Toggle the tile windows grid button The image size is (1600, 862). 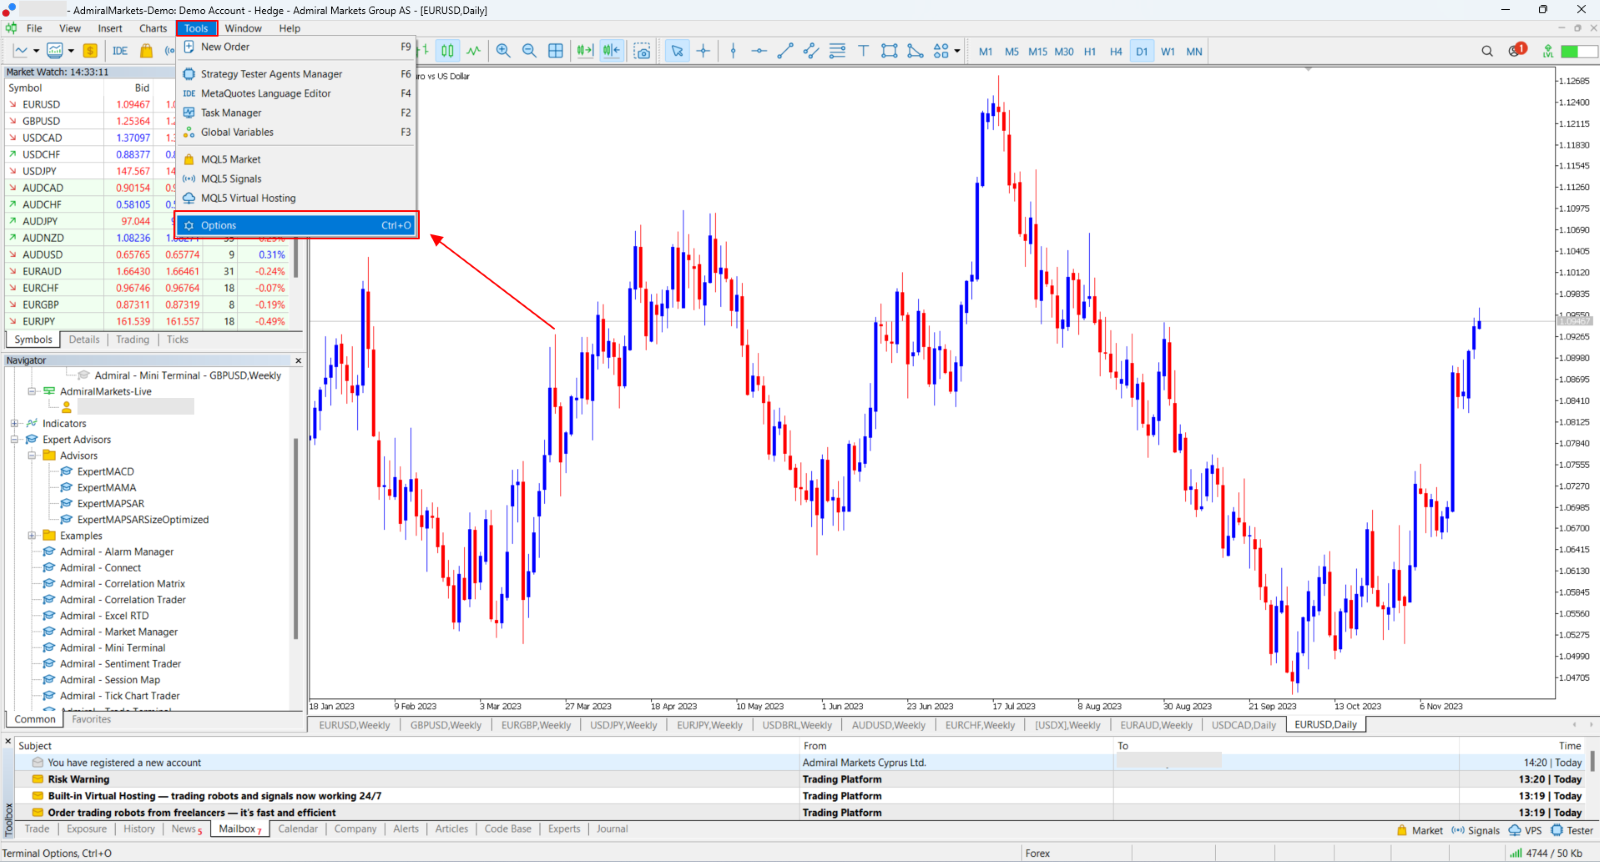coord(556,51)
